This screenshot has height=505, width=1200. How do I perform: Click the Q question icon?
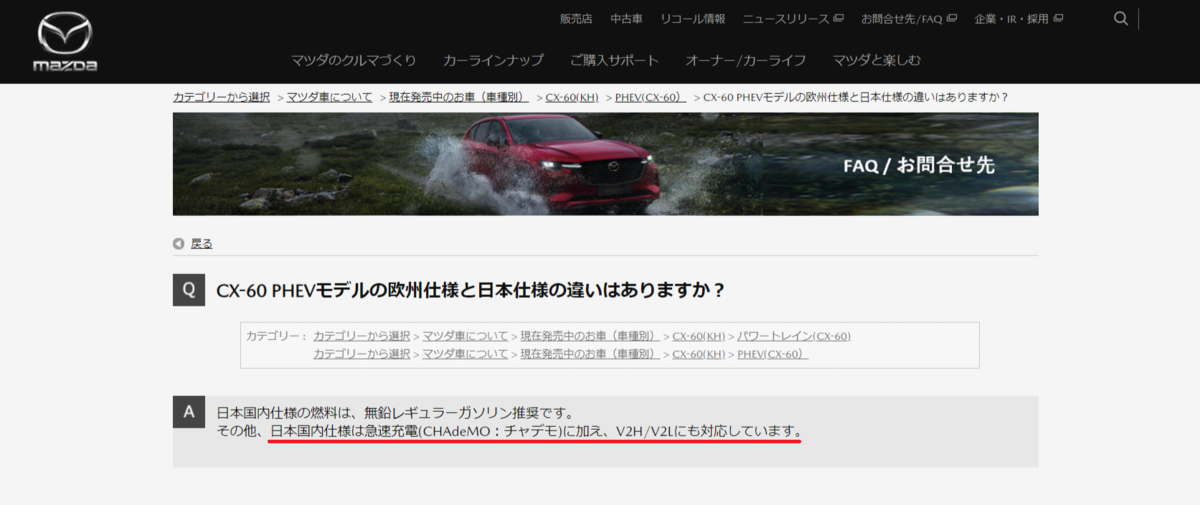coord(189,290)
